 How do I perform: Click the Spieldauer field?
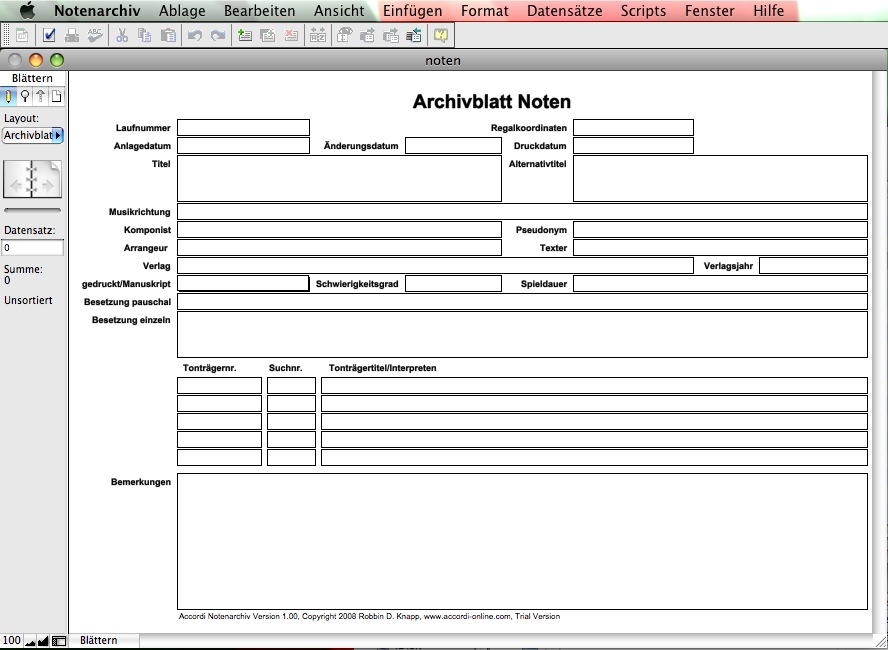coord(720,283)
